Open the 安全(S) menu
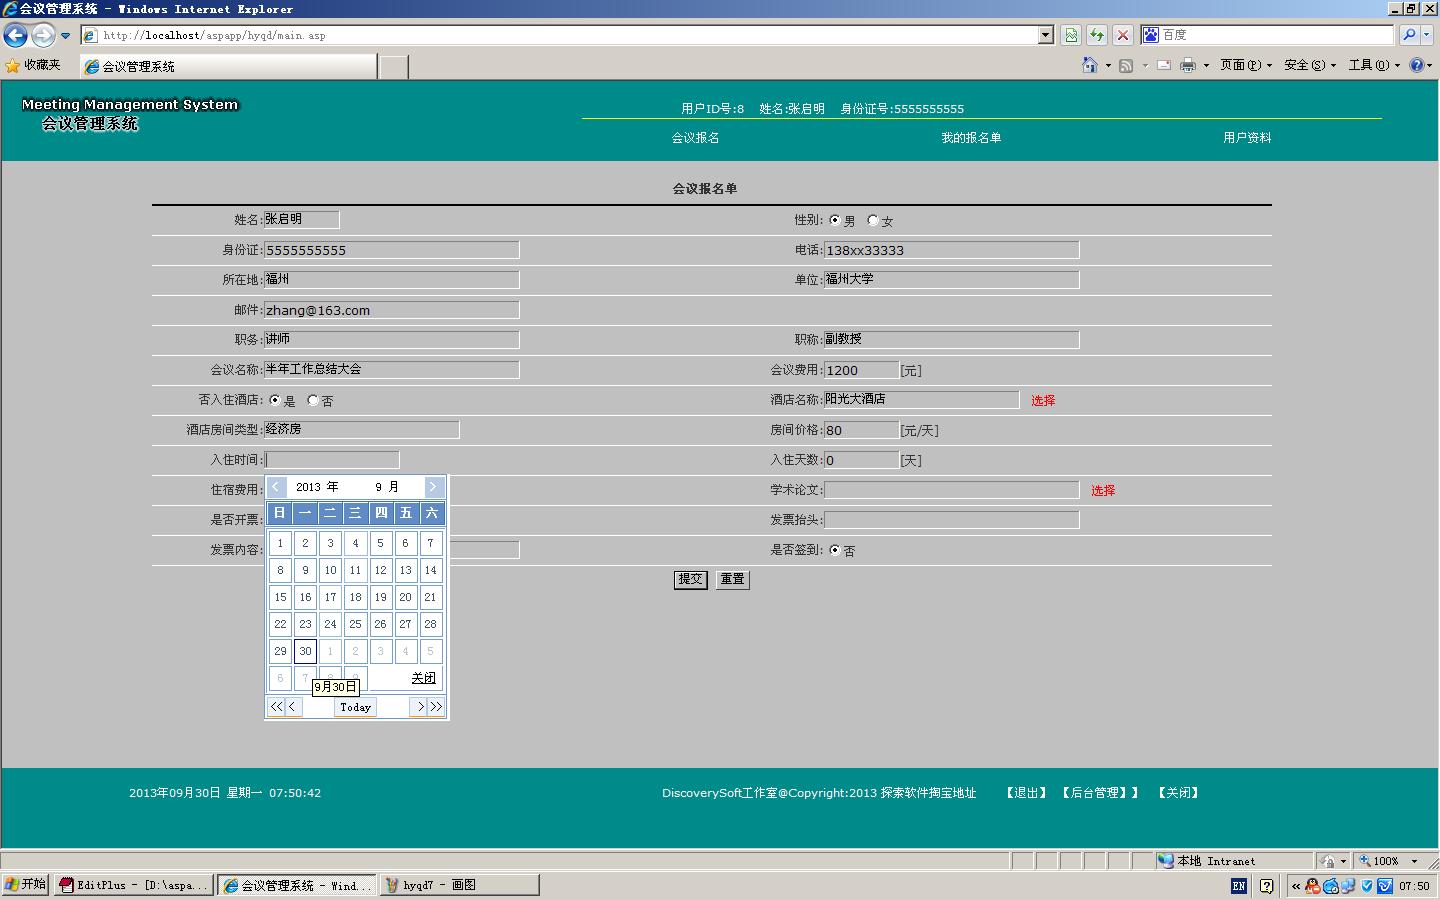 point(1310,65)
